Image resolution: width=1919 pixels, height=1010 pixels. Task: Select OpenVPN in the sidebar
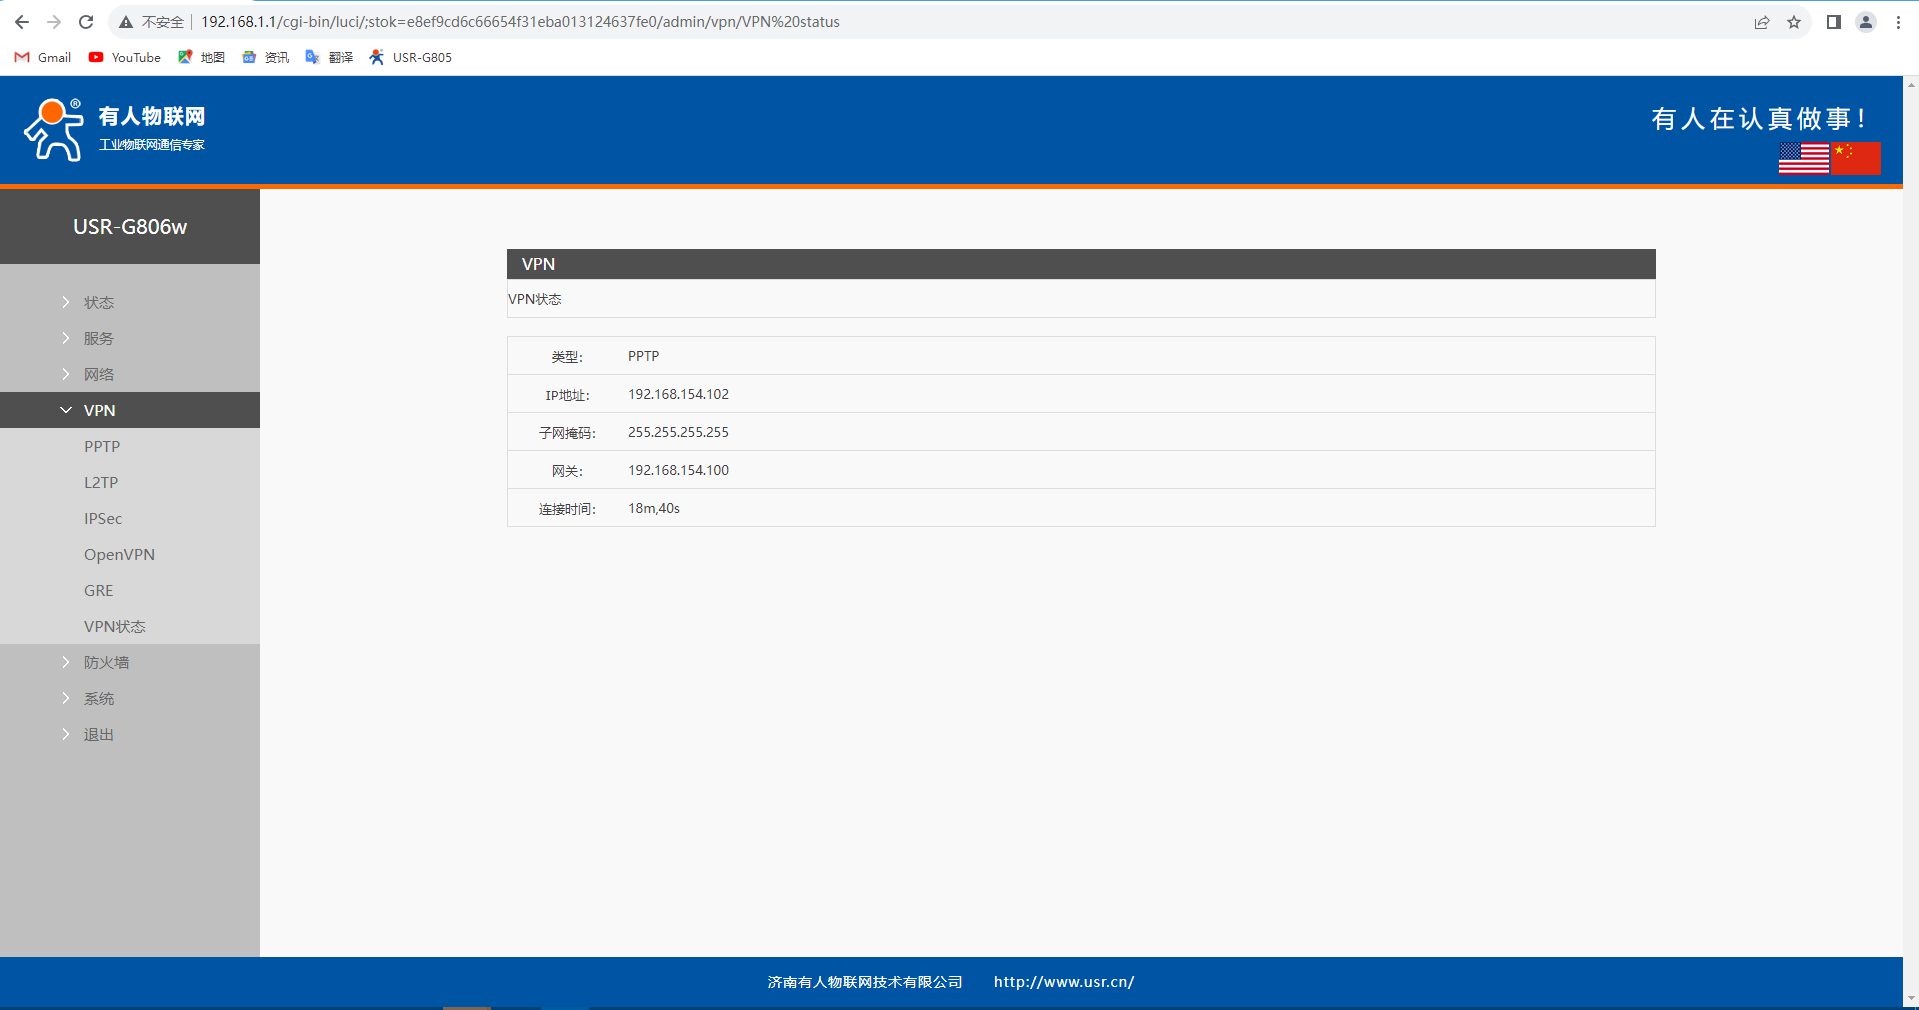pyautogui.click(x=119, y=554)
